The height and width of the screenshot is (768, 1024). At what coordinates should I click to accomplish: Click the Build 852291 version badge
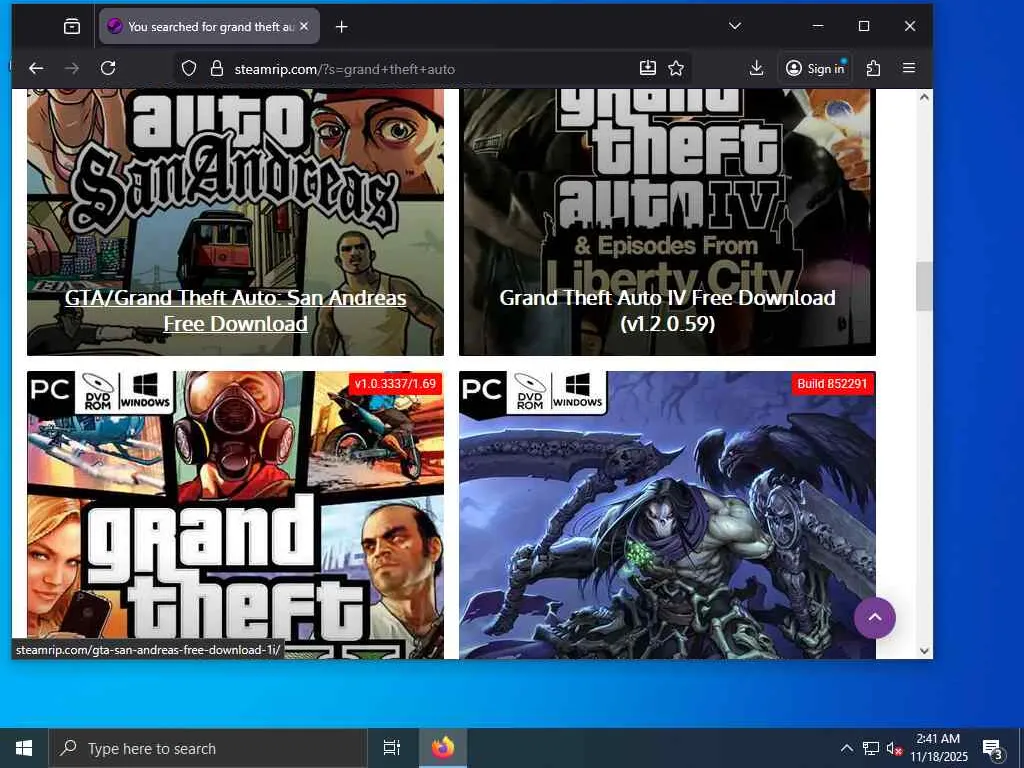[832, 384]
